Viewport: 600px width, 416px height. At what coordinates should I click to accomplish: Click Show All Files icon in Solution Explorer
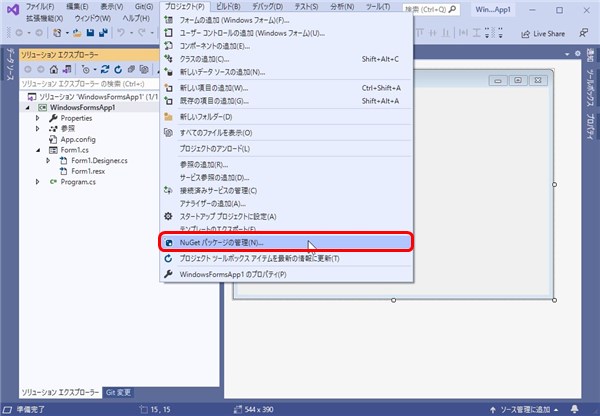(x=144, y=69)
